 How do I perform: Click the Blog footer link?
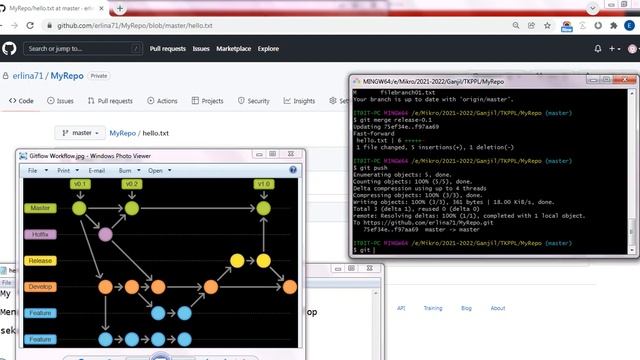[x=467, y=308]
